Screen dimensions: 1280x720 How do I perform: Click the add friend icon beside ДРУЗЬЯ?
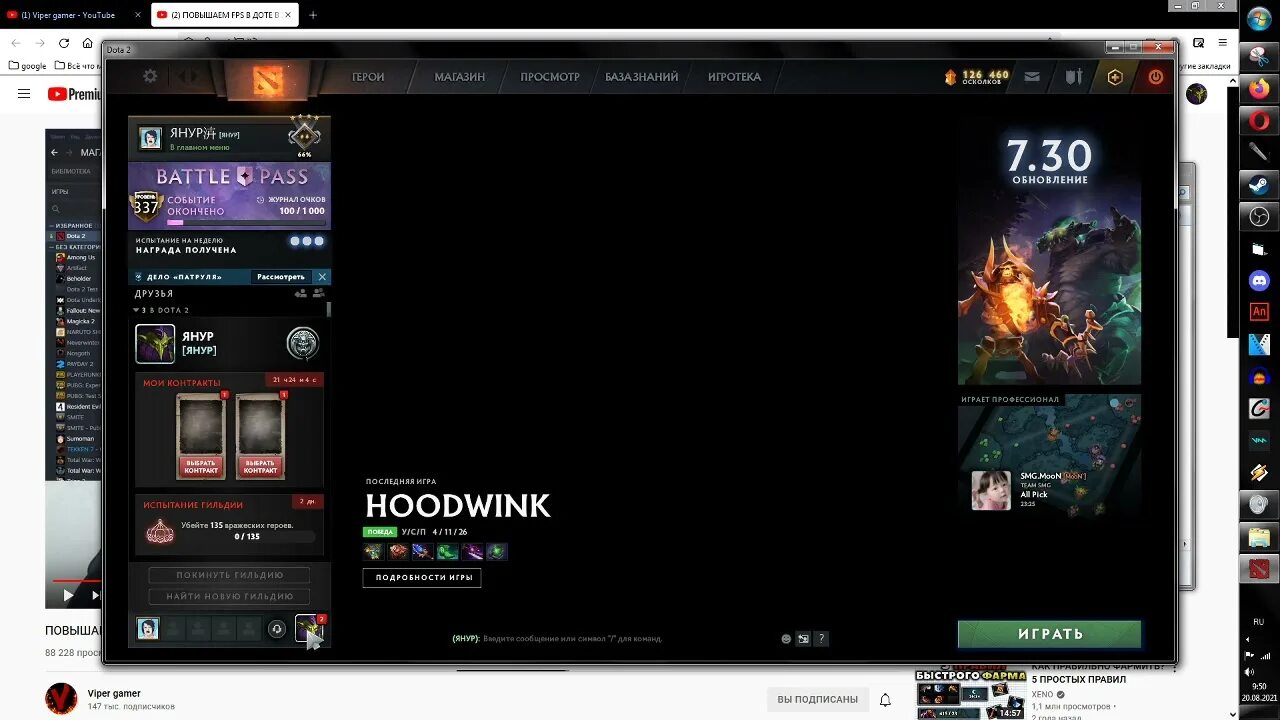pos(300,294)
